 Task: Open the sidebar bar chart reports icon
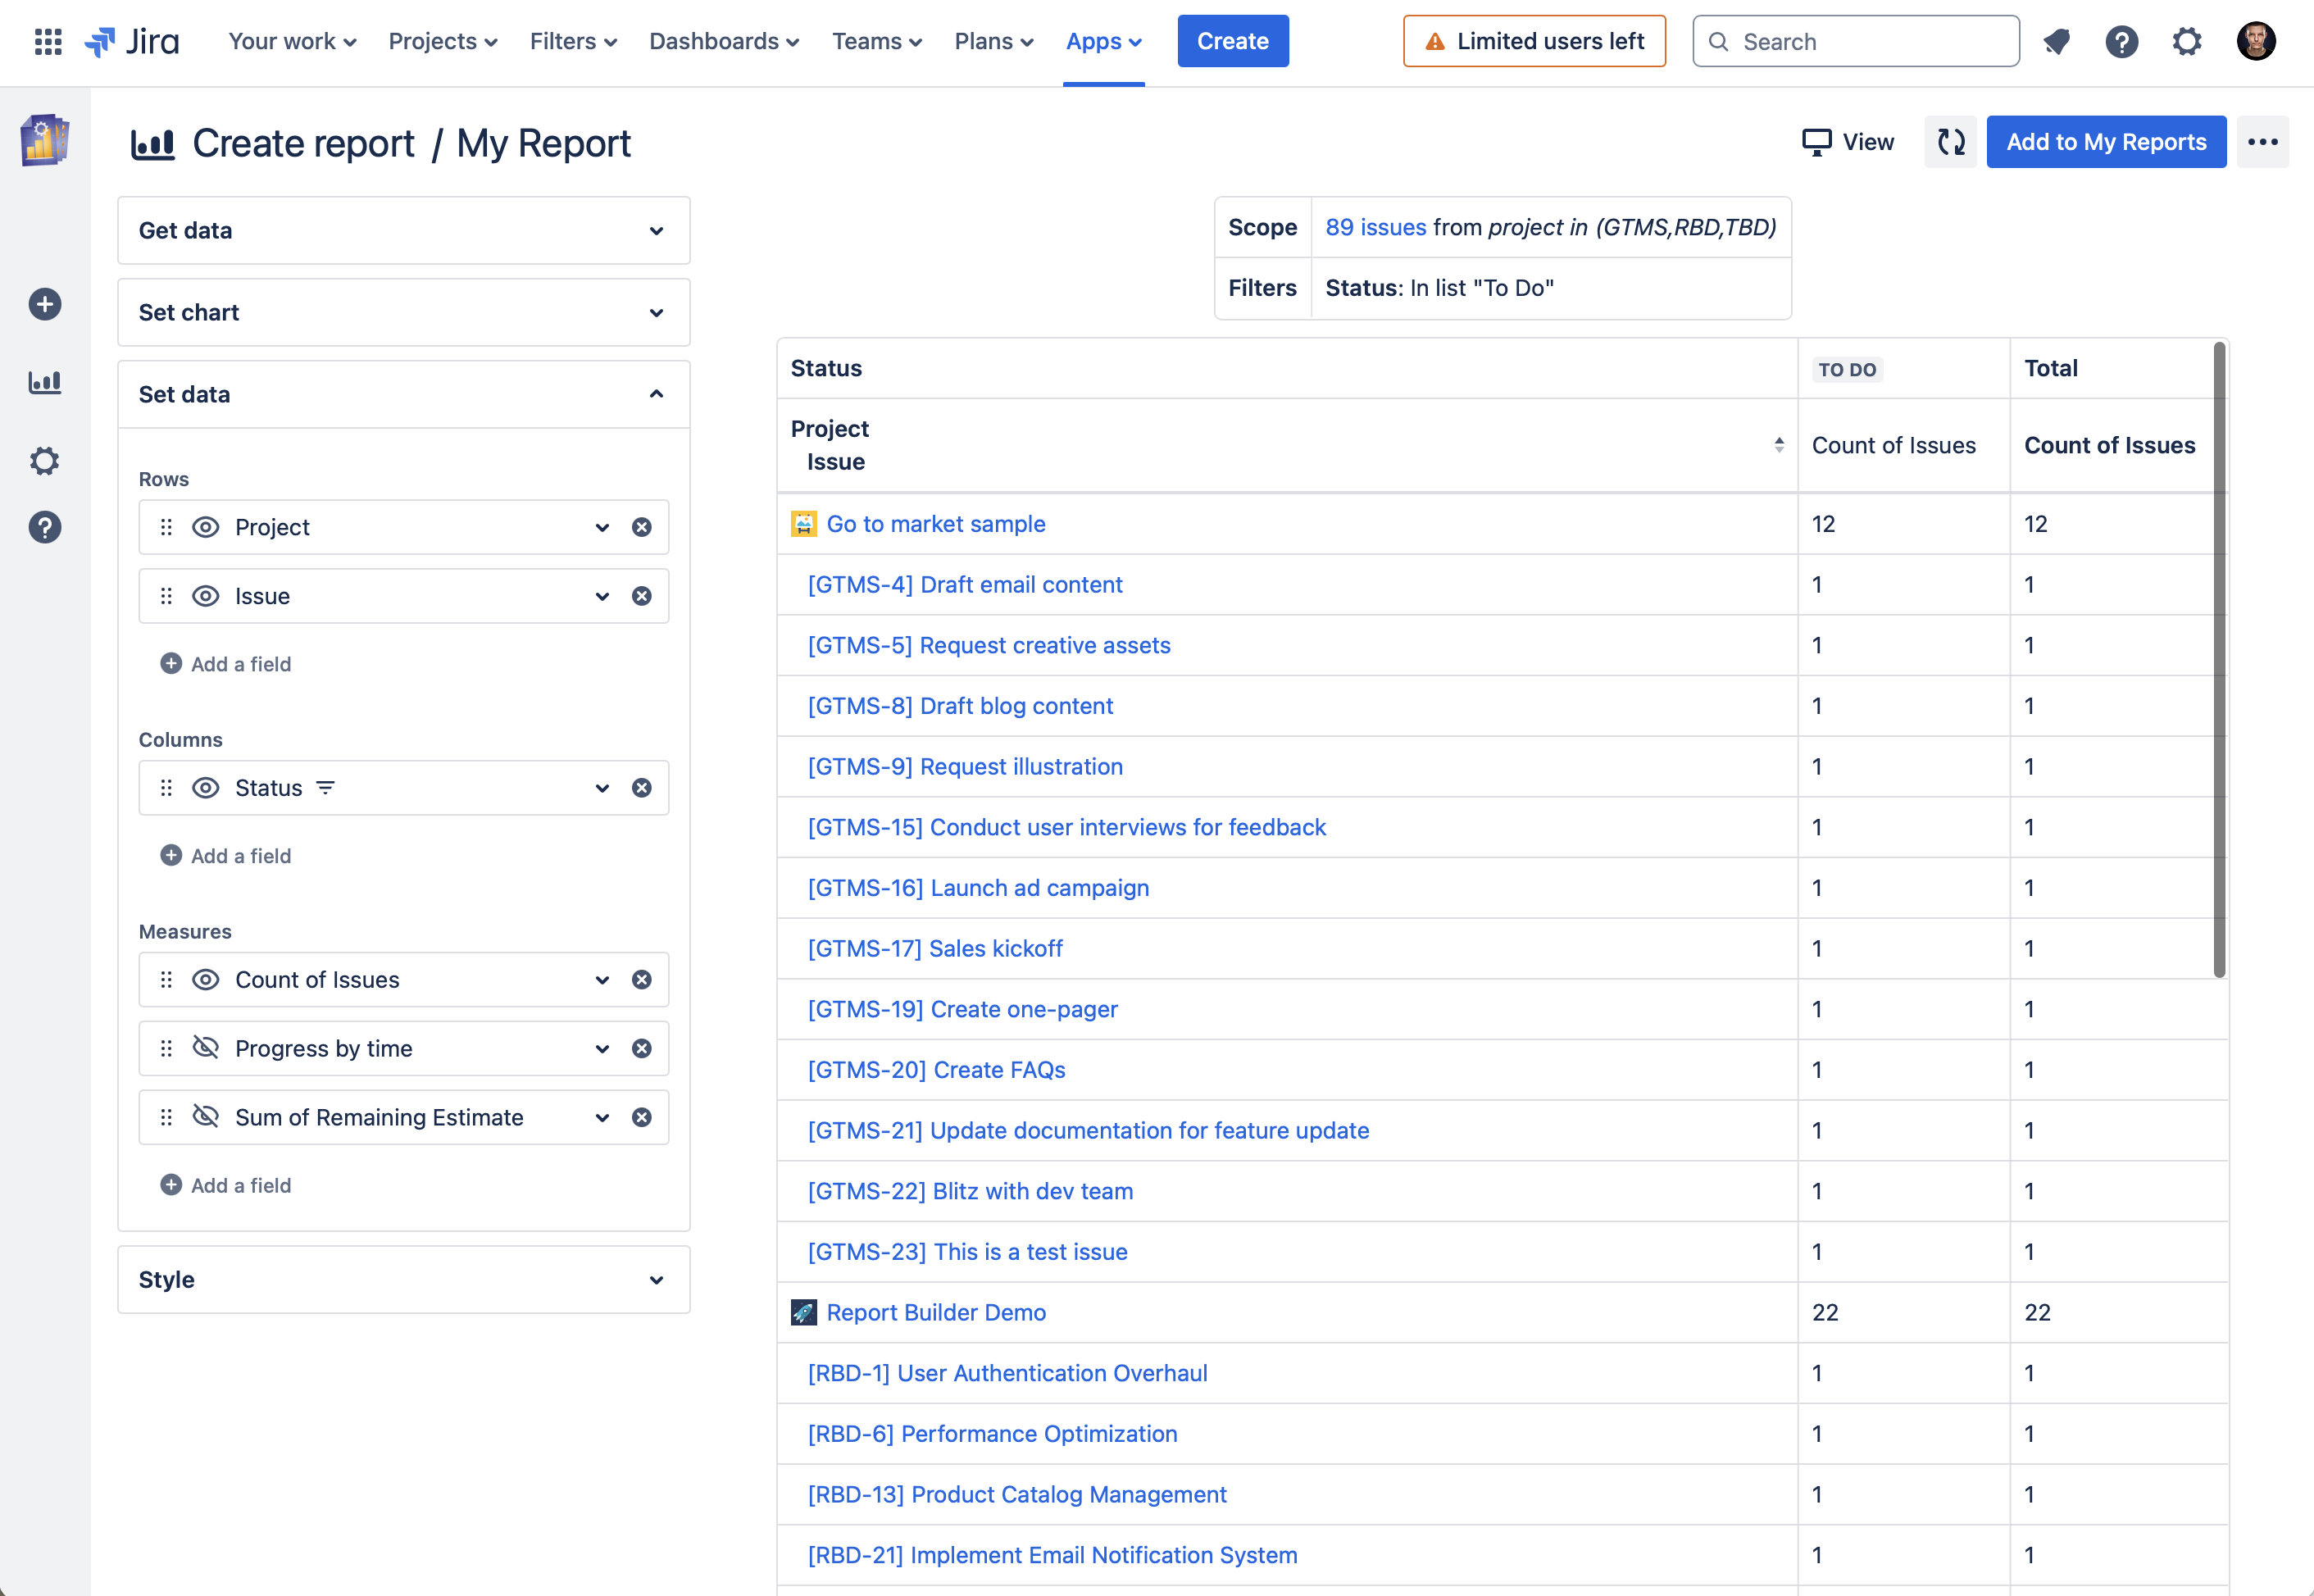coord(45,382)
